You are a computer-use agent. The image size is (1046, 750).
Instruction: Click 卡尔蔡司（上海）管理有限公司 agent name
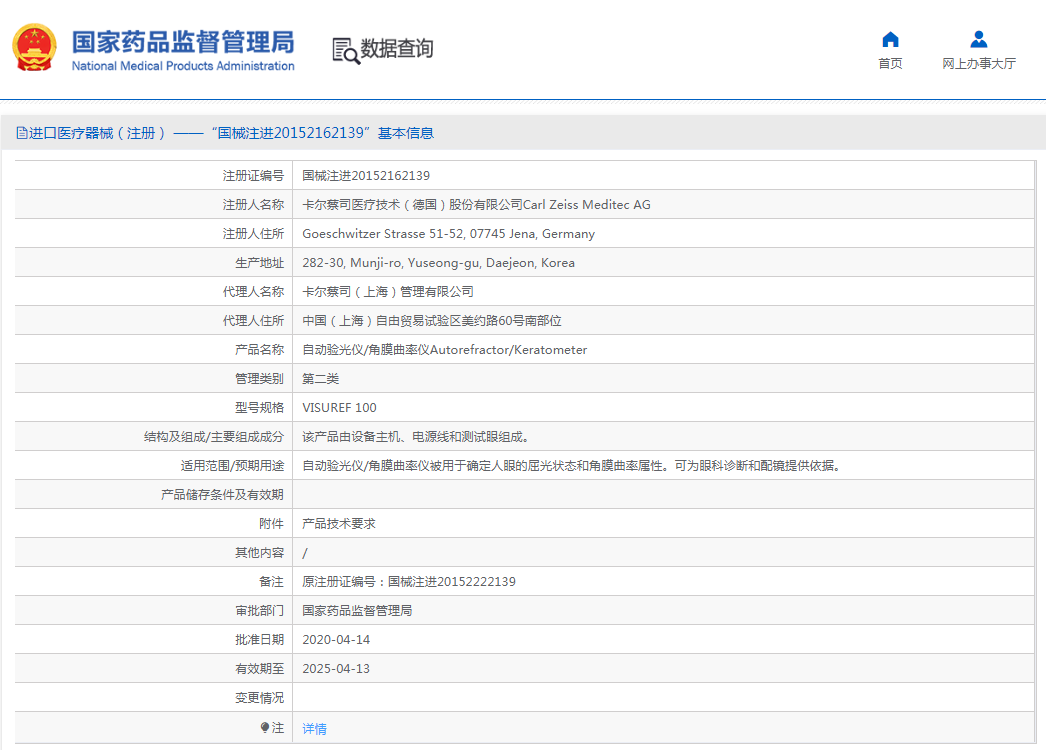pos(388,292)
